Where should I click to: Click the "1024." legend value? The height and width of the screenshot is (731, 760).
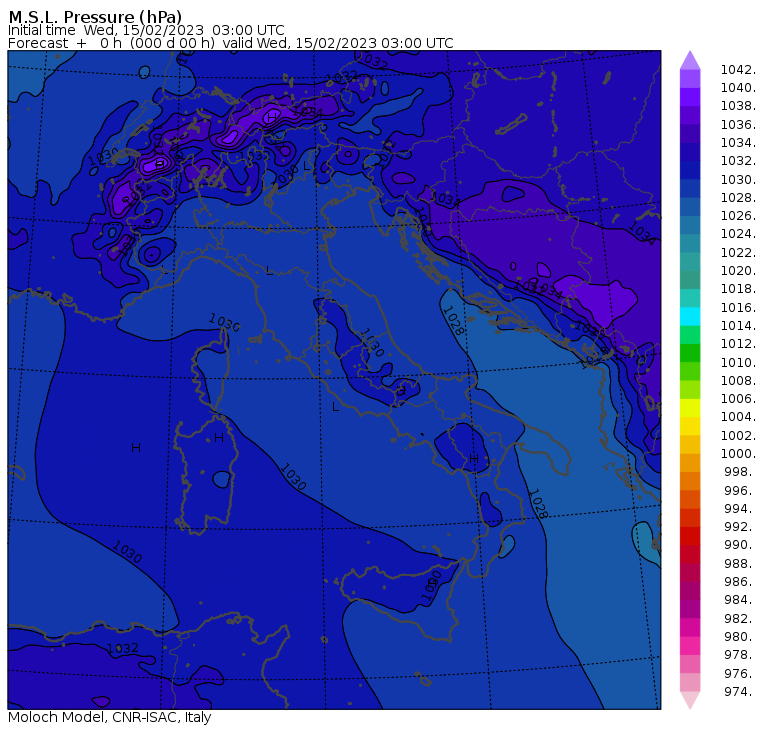[x=738, y=234]
